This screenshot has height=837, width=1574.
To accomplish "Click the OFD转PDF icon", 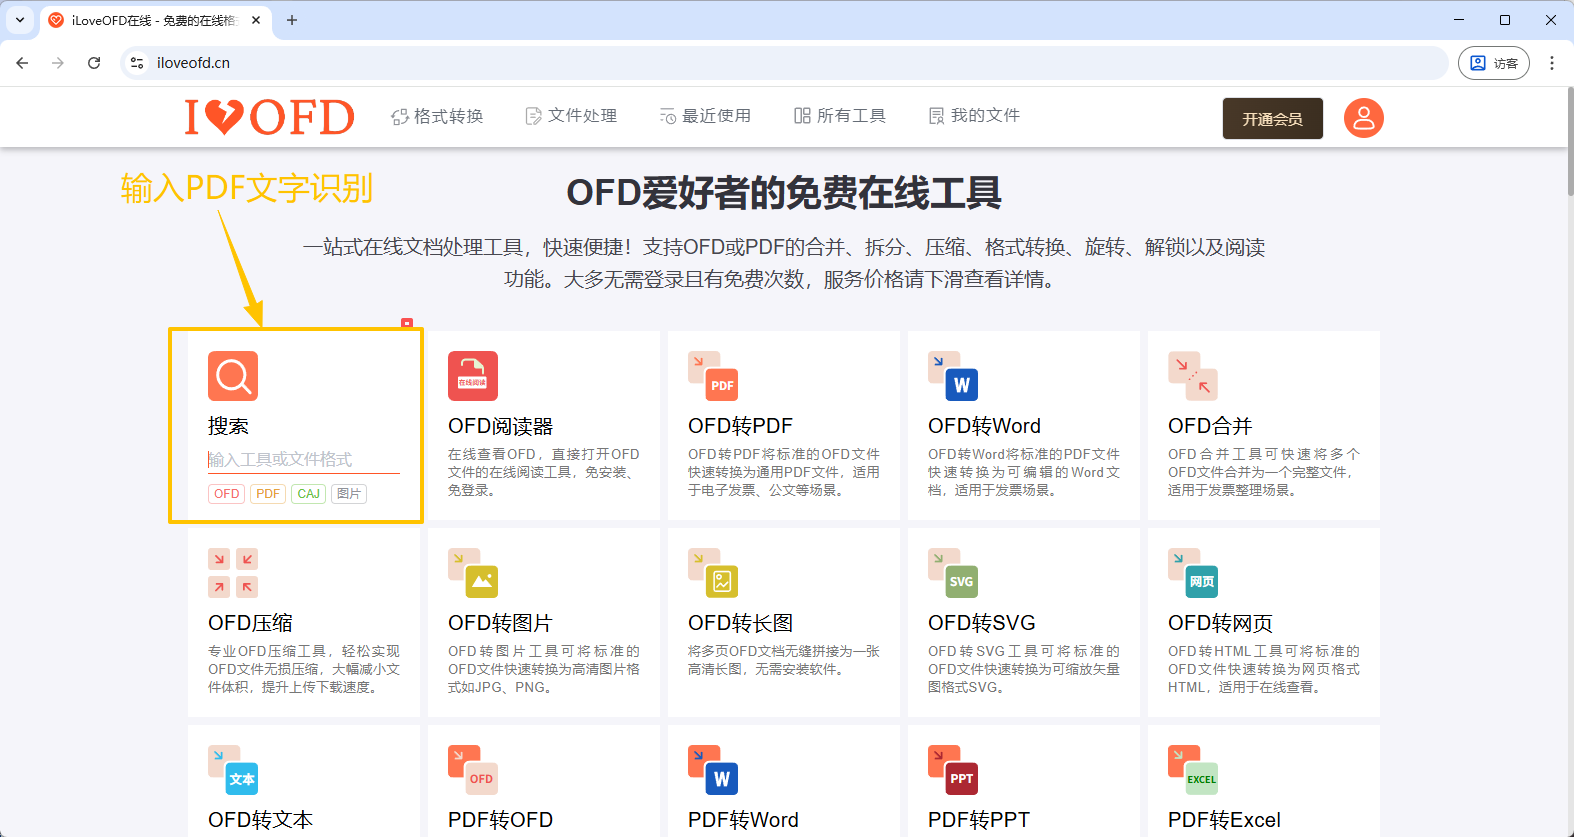I will point(713,376).
